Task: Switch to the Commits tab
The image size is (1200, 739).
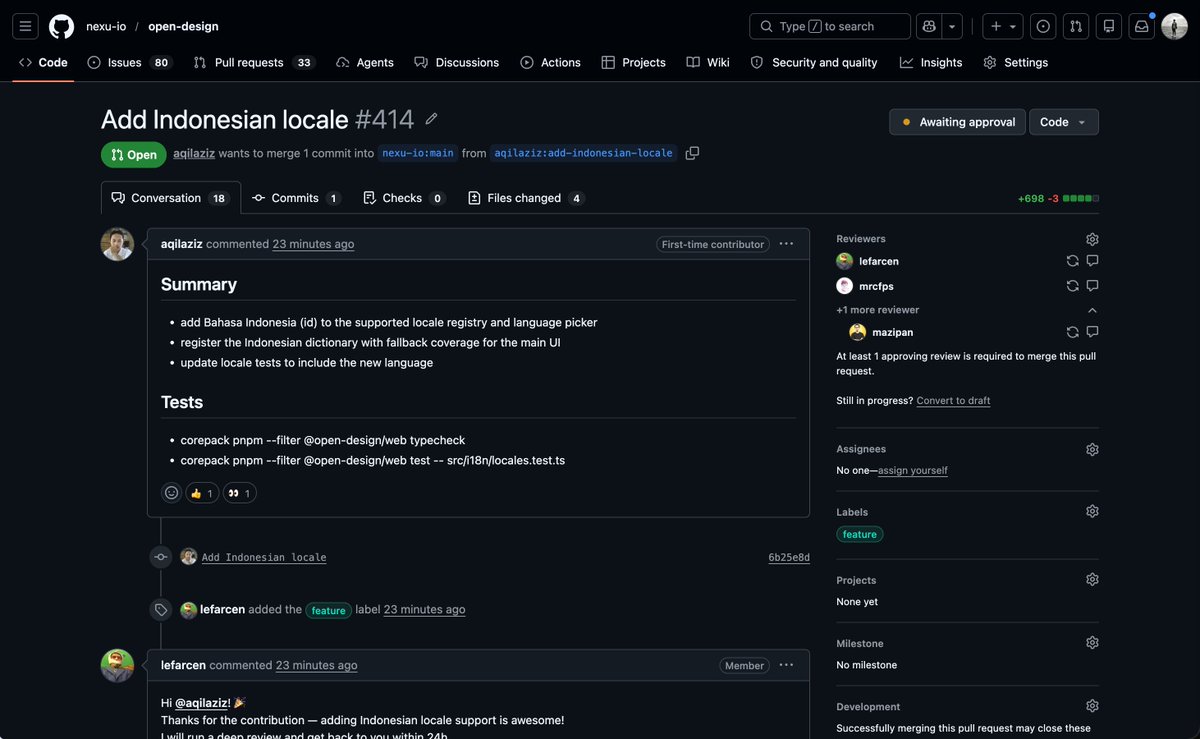Action: pos(296,198)
